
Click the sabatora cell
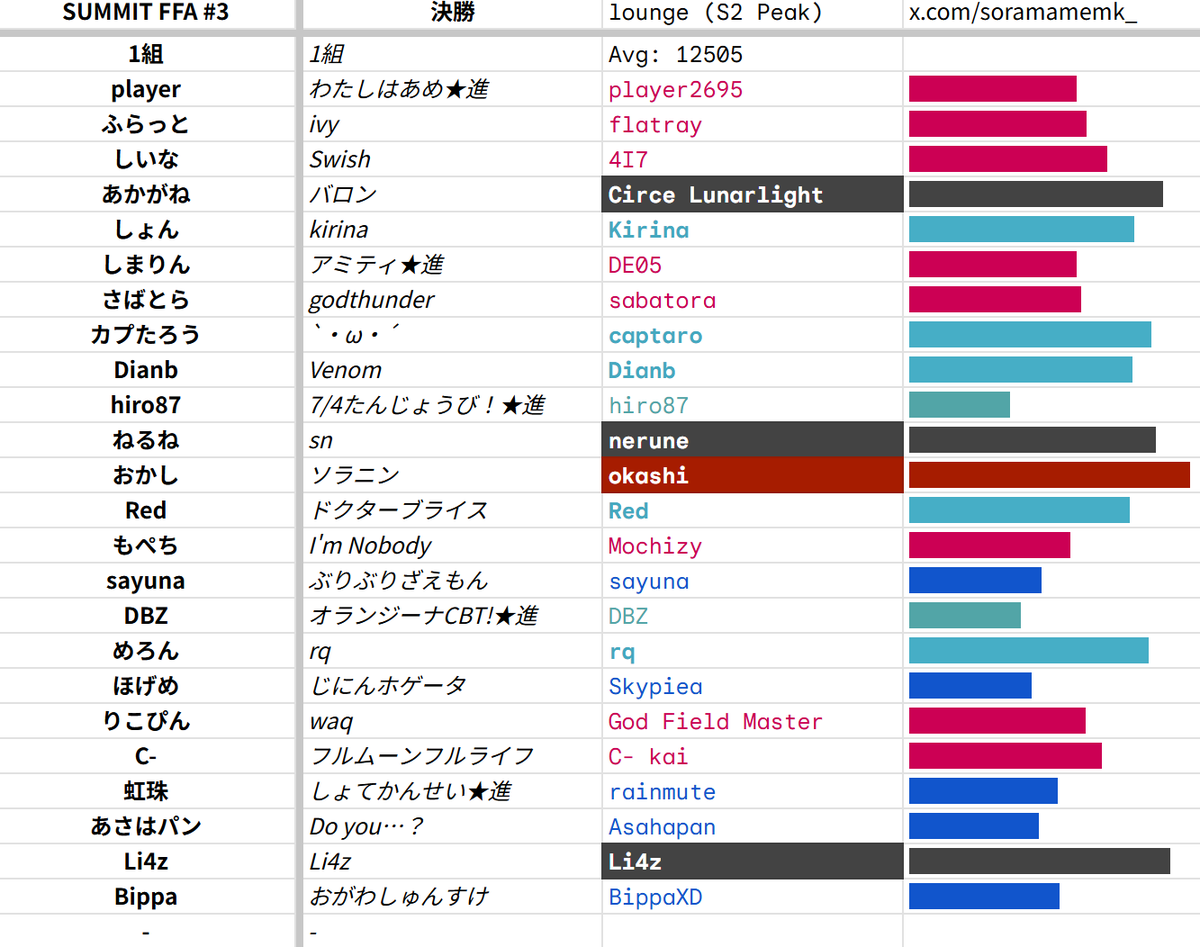click(752, 299)
